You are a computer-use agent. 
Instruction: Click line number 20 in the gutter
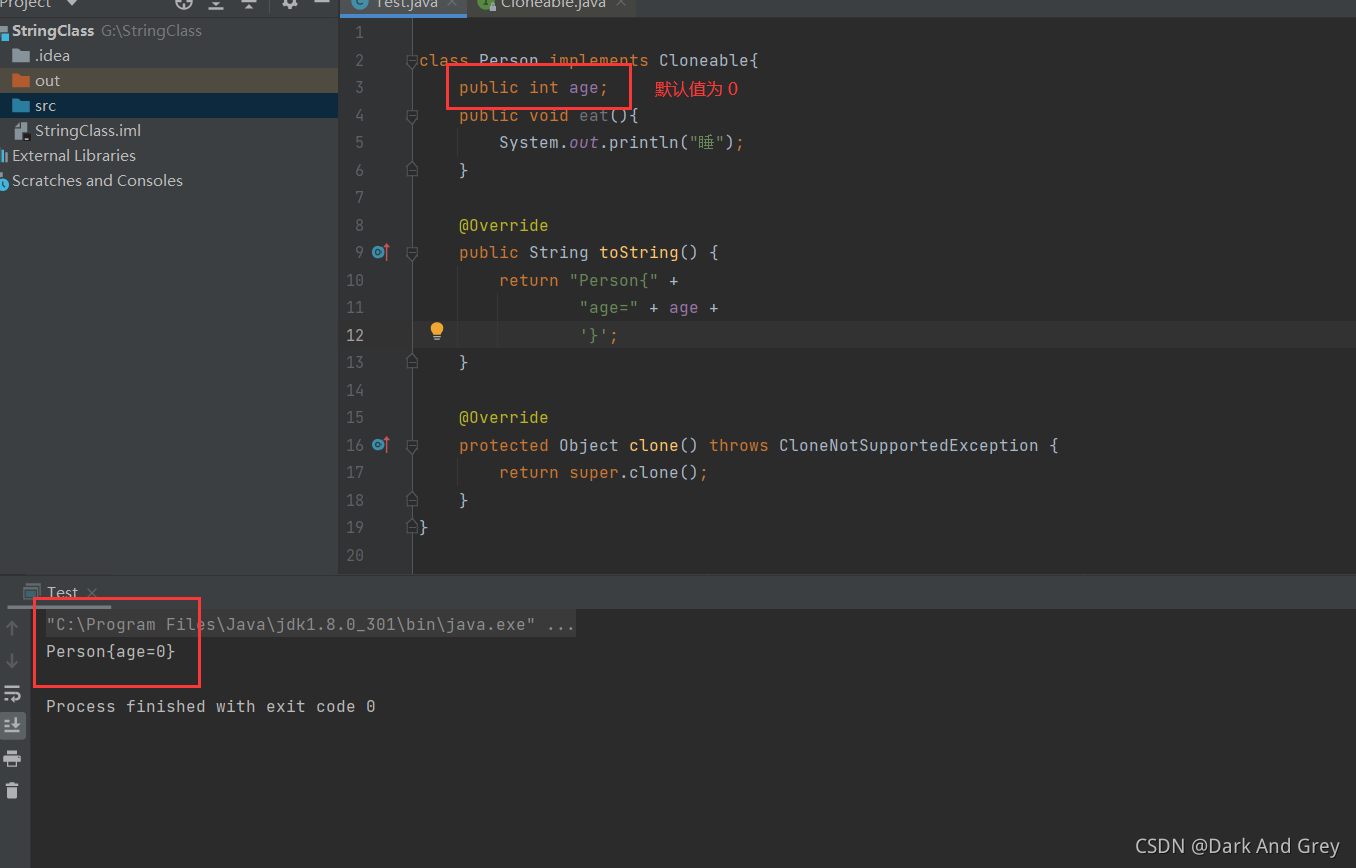[355, 555]
